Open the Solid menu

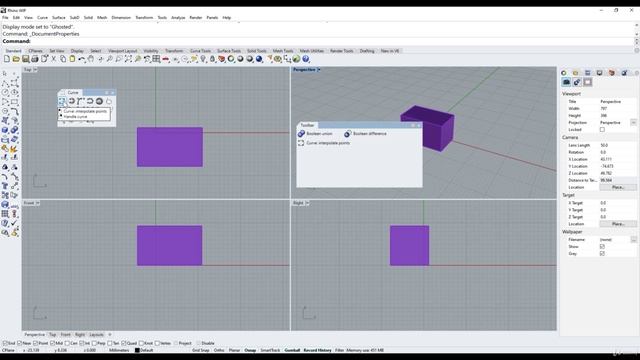point(88,18)
